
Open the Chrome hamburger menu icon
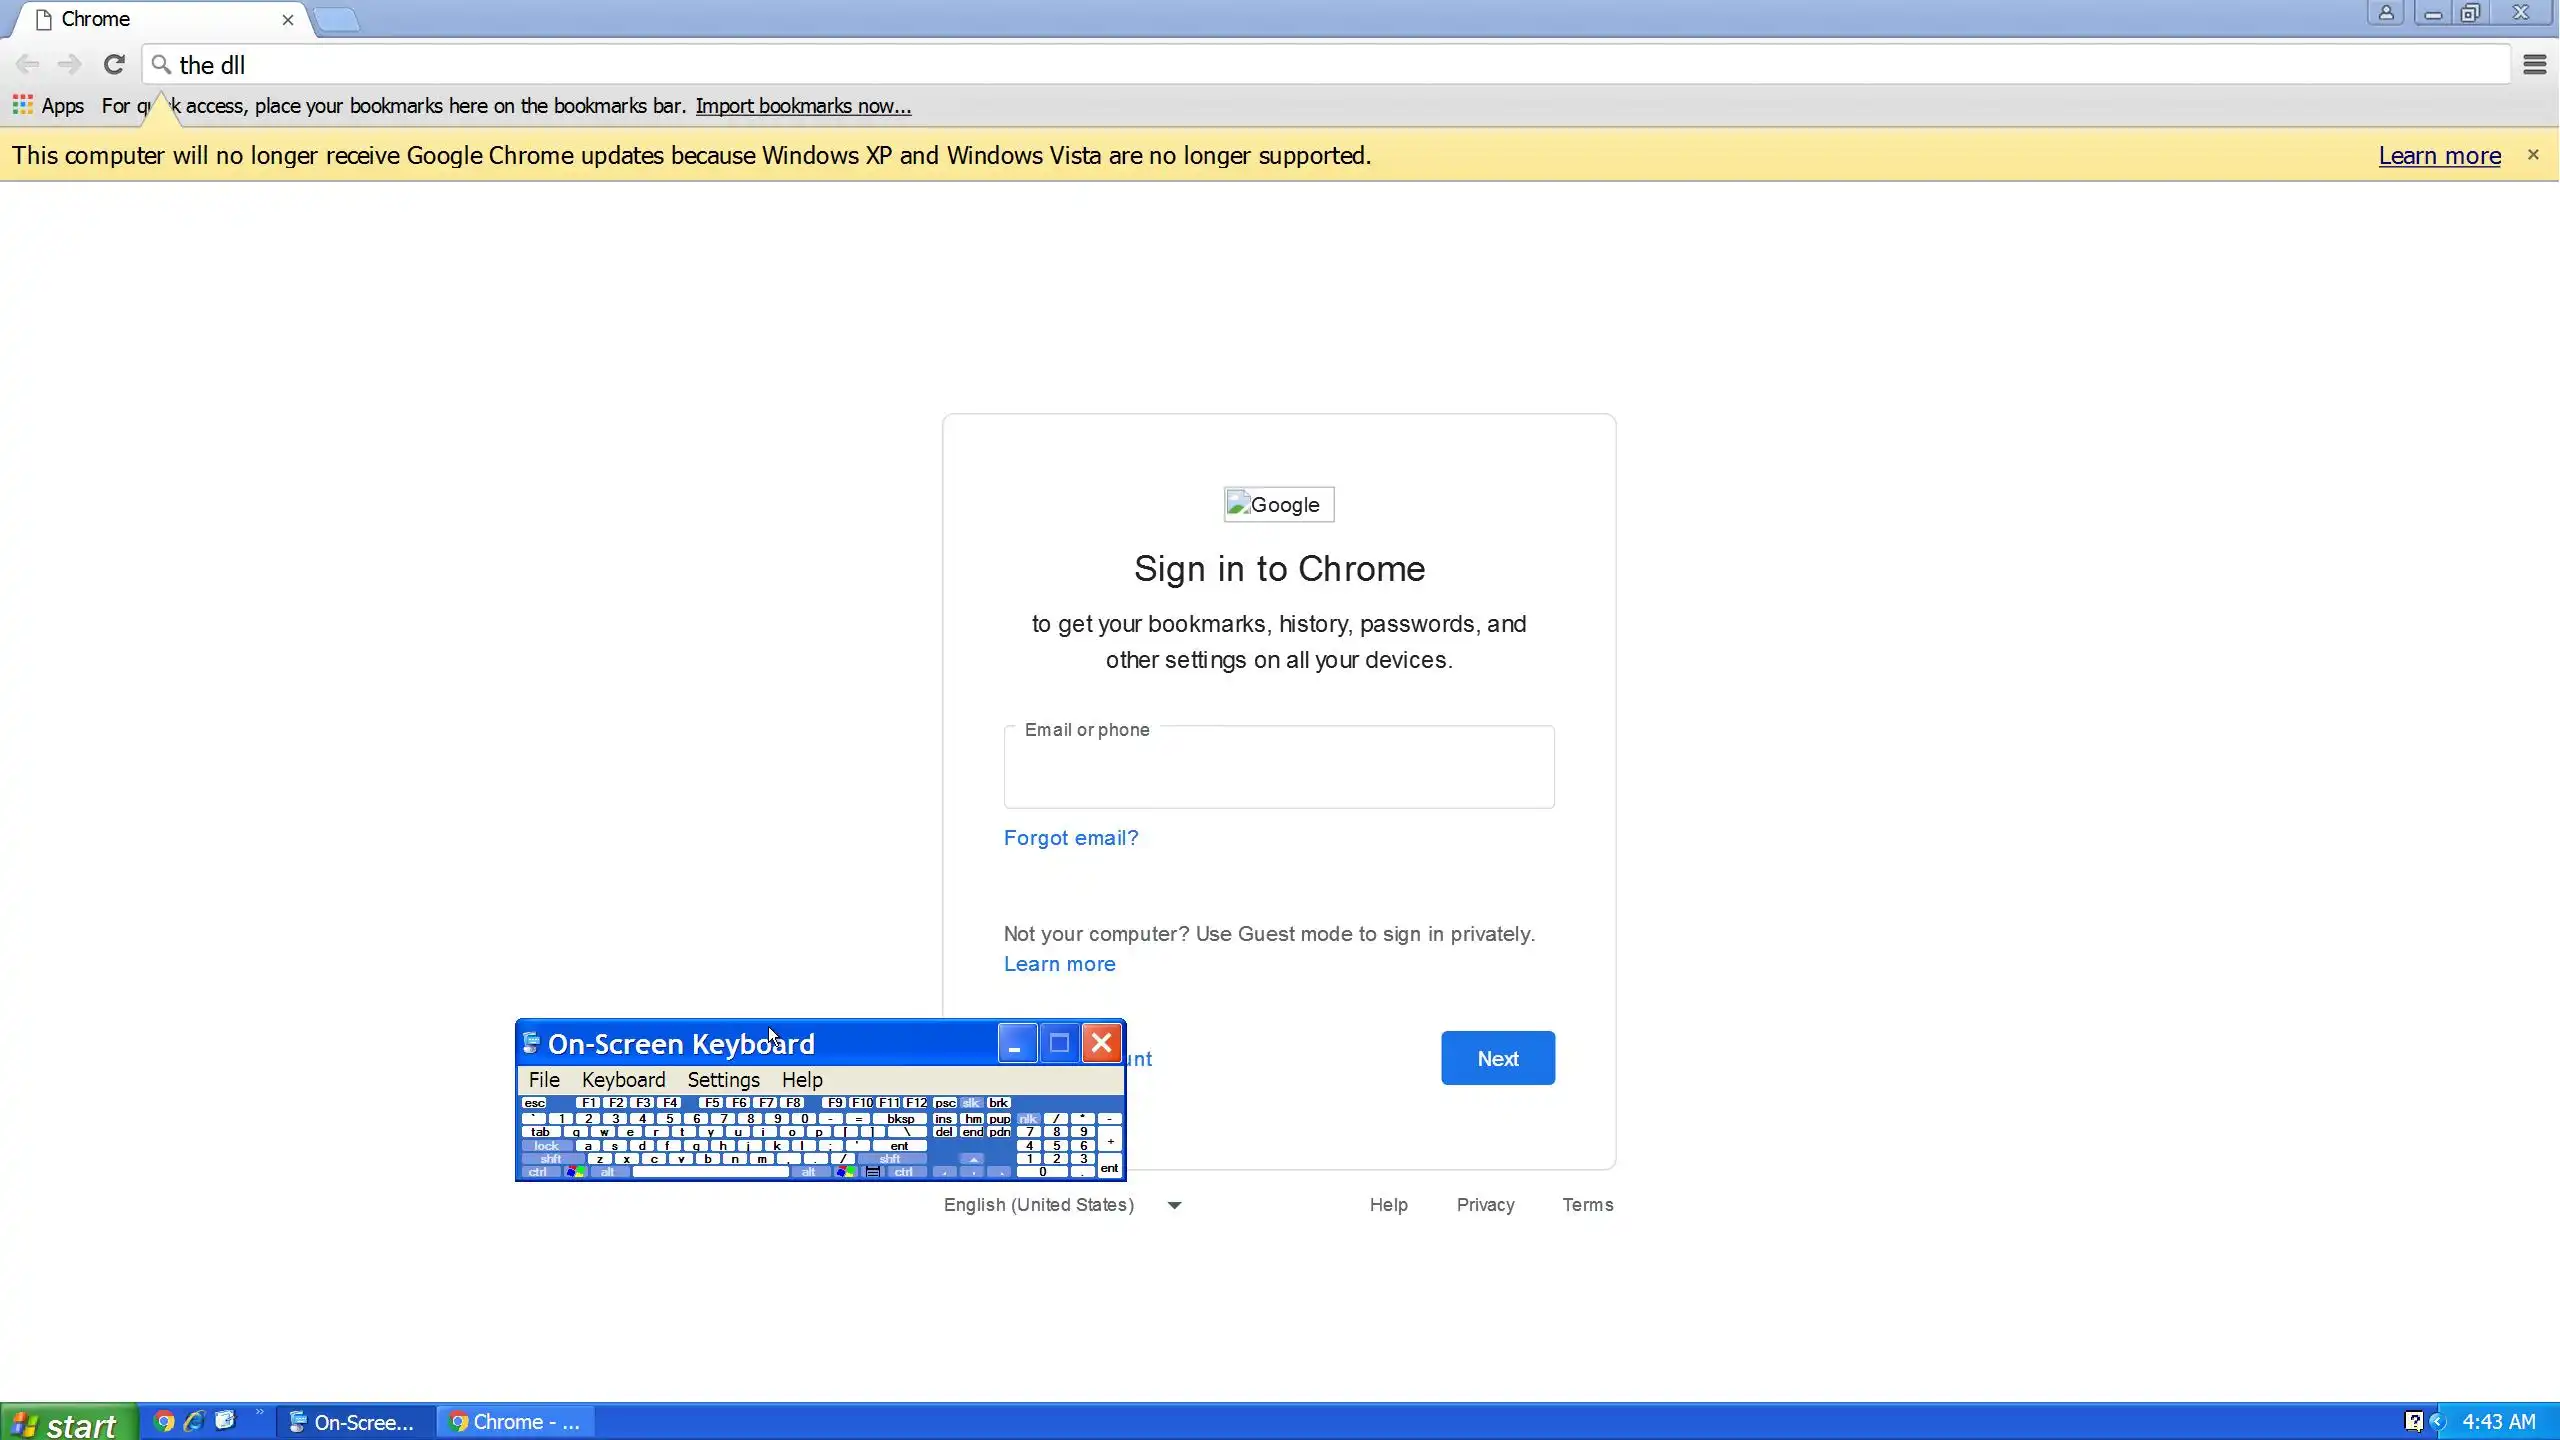[2534, 65]
